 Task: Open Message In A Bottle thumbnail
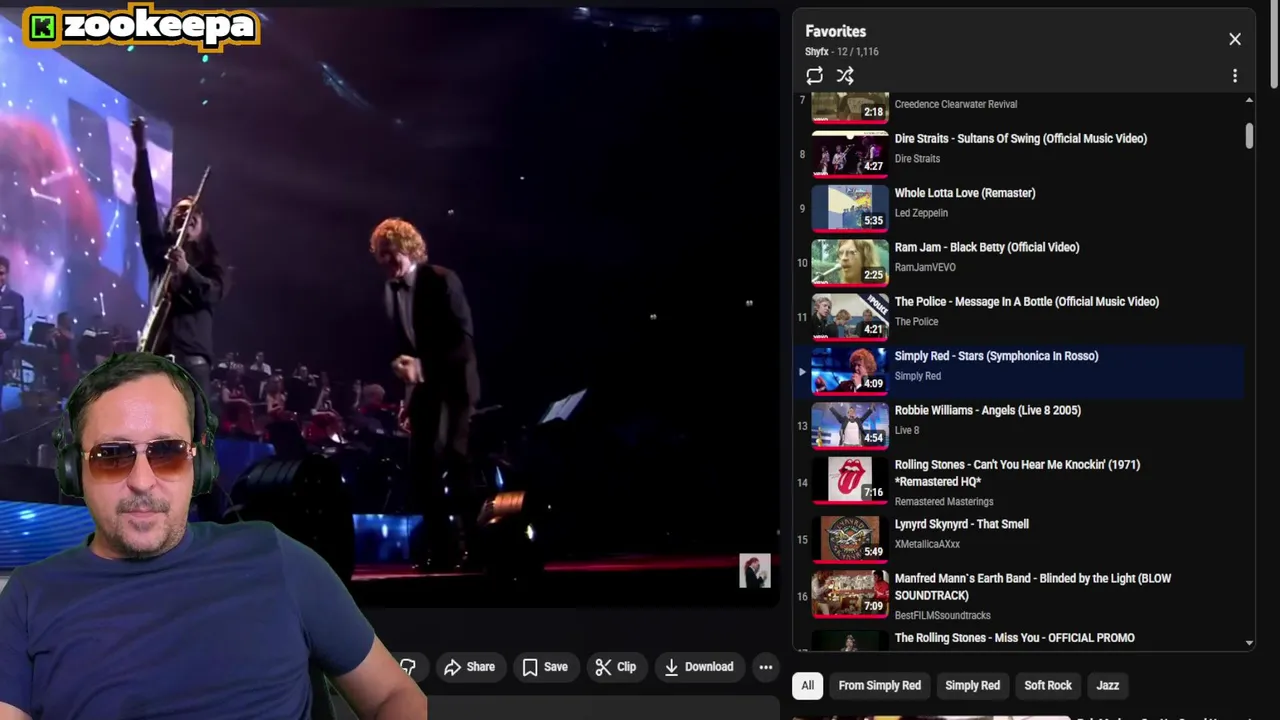click(850, 317)
